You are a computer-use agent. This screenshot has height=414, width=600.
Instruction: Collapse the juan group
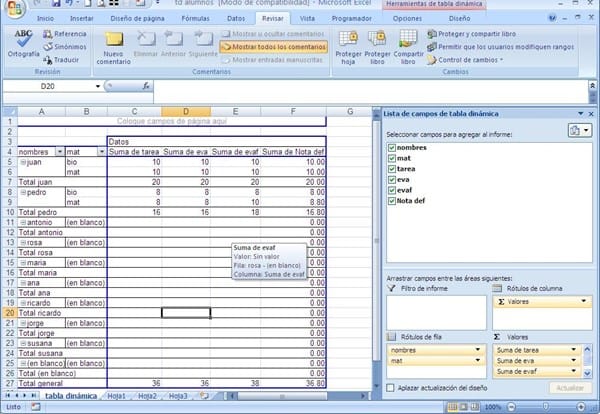coord(23,162)
